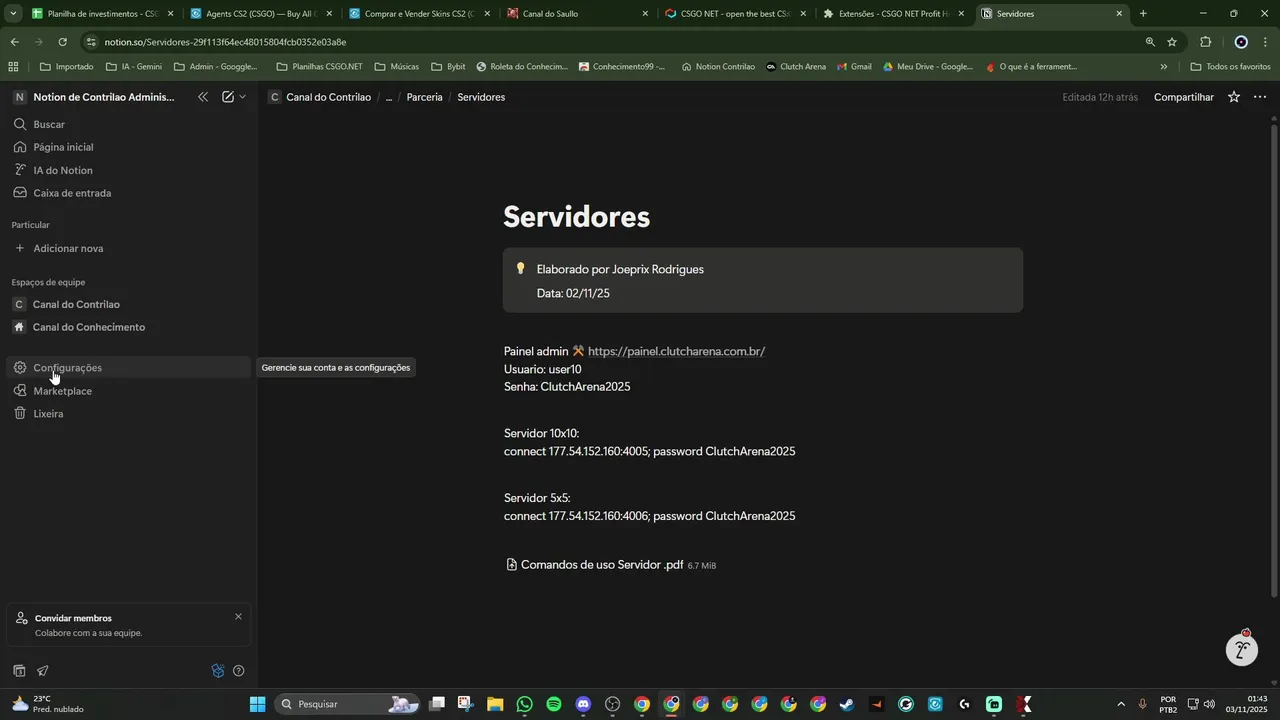
Task: Dismiss the Convidar membros card
Action: 238,617
